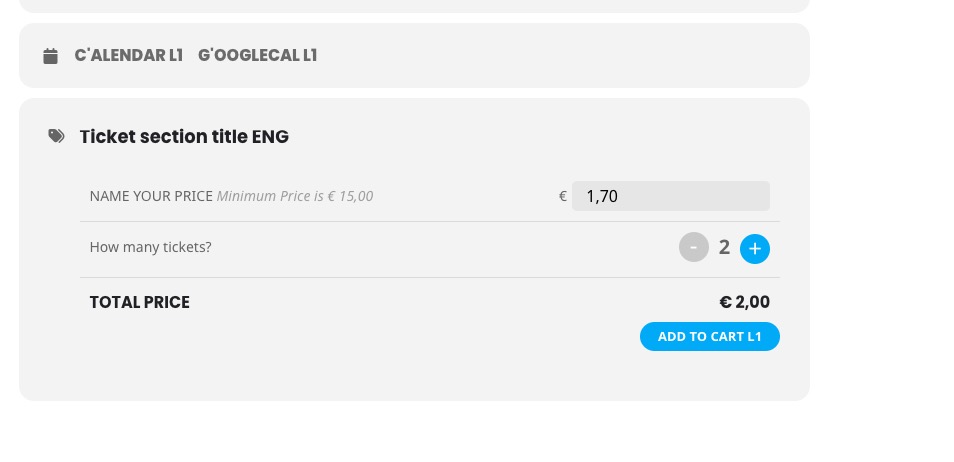Open the G'OOGLECAL L1 link
954x462 pixels.
pos(257,55)
